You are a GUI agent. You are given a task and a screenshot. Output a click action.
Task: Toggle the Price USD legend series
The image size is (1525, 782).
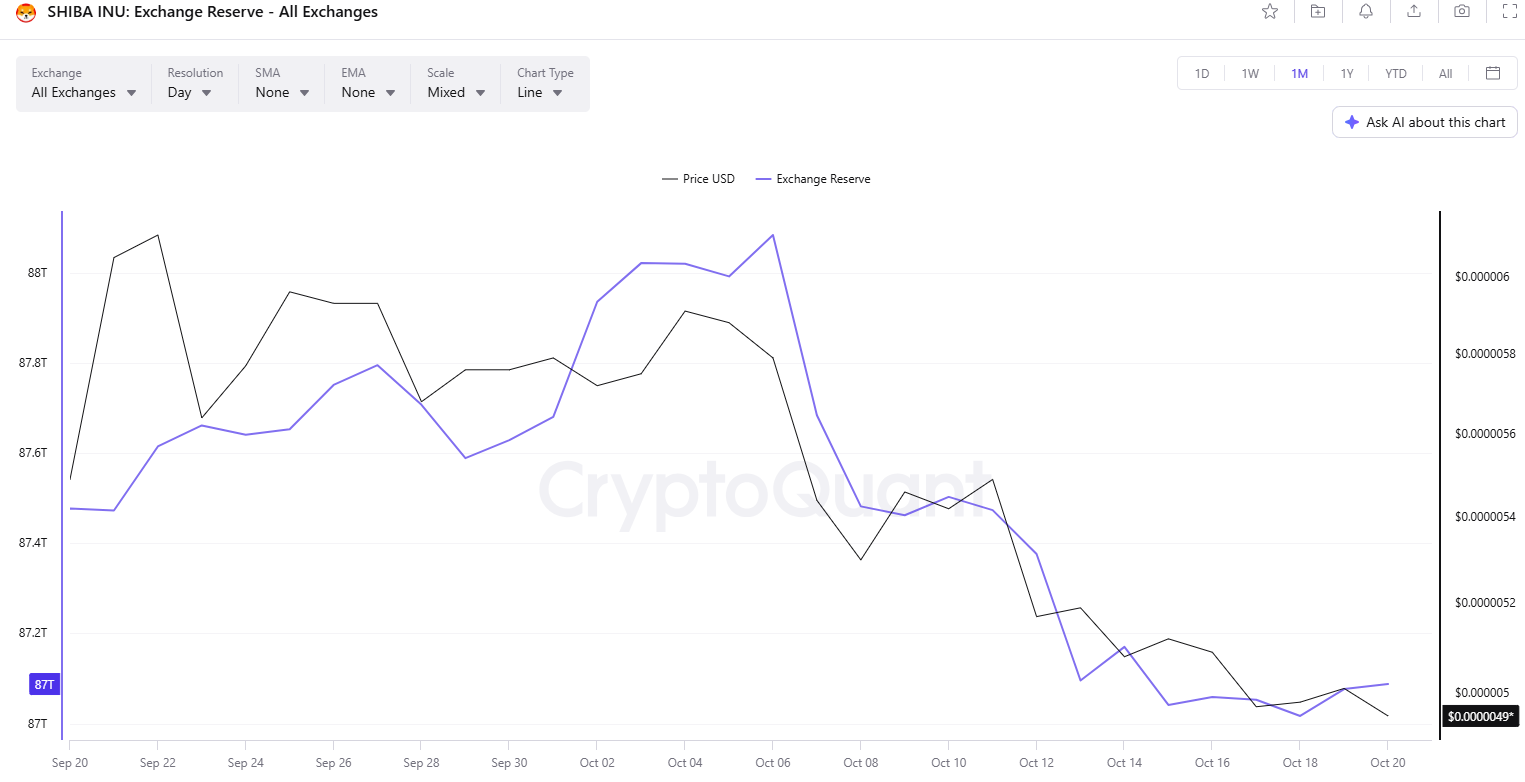tap(698, 179)
